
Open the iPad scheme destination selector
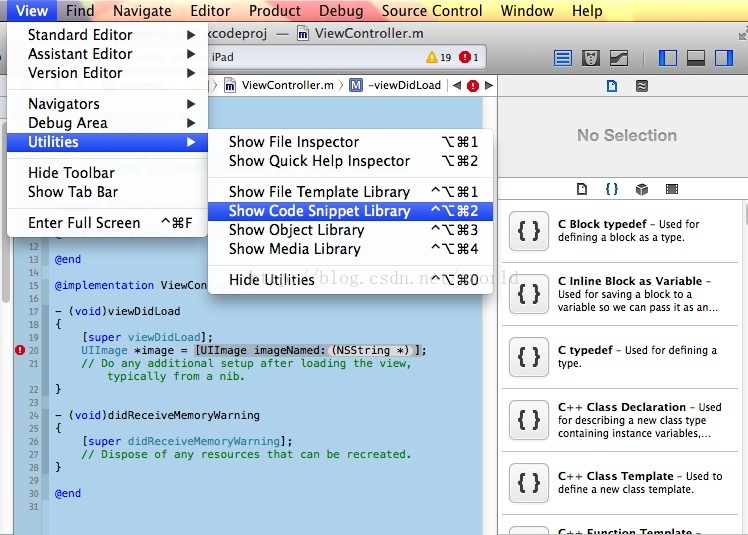pos(223,57)
